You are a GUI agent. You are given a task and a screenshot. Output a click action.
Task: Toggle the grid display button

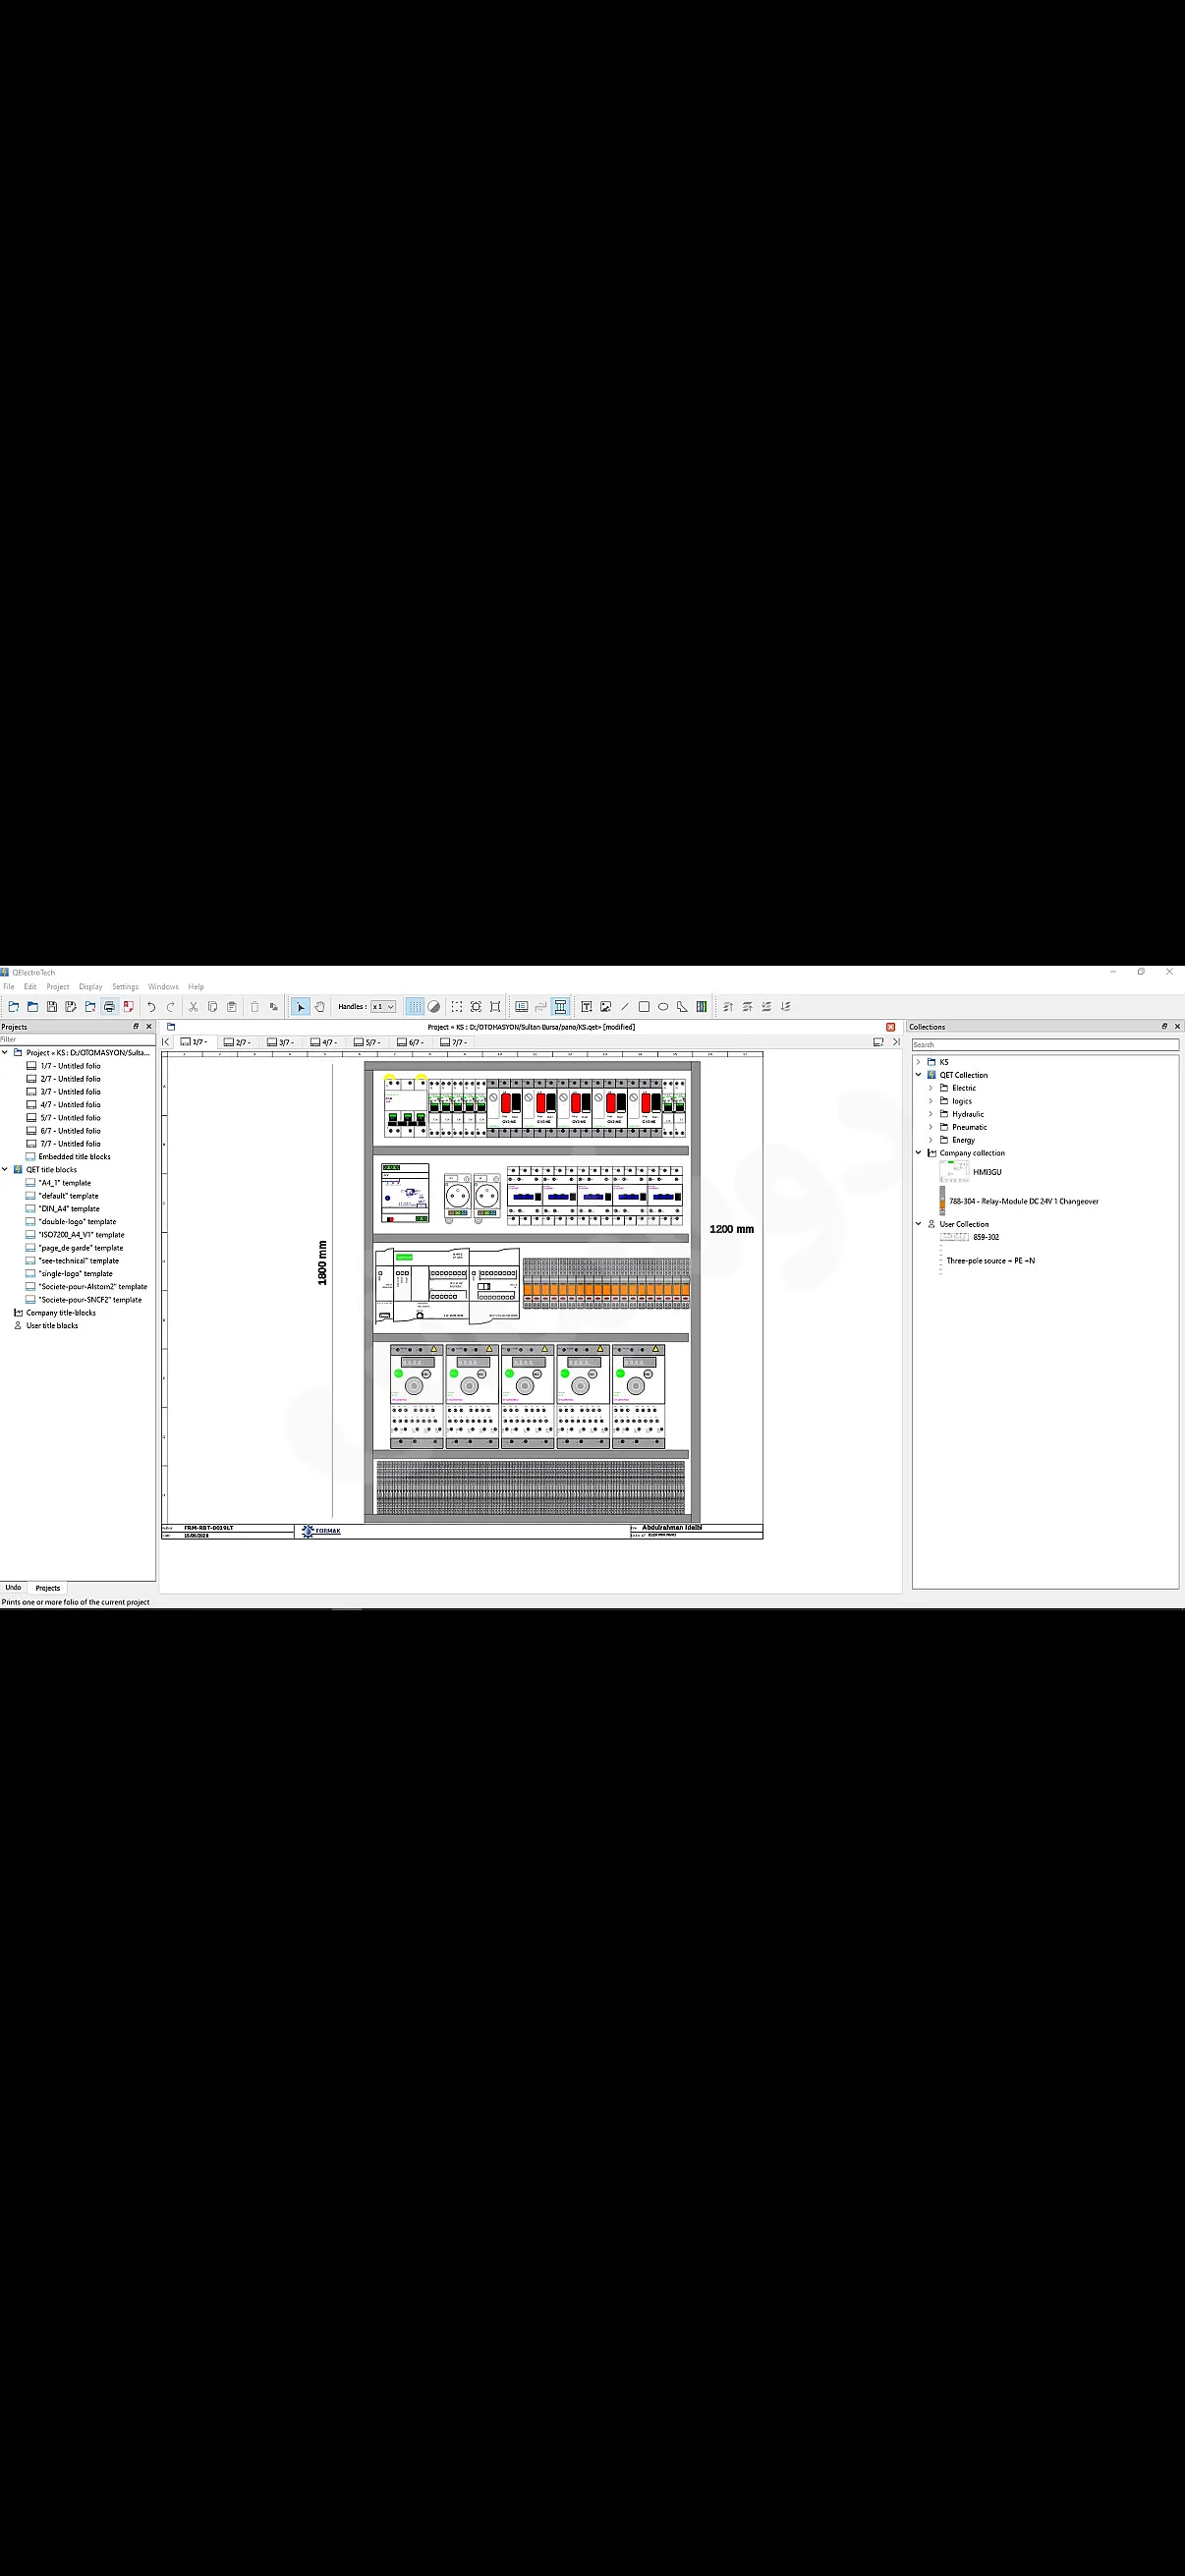tap(415, 1007)
